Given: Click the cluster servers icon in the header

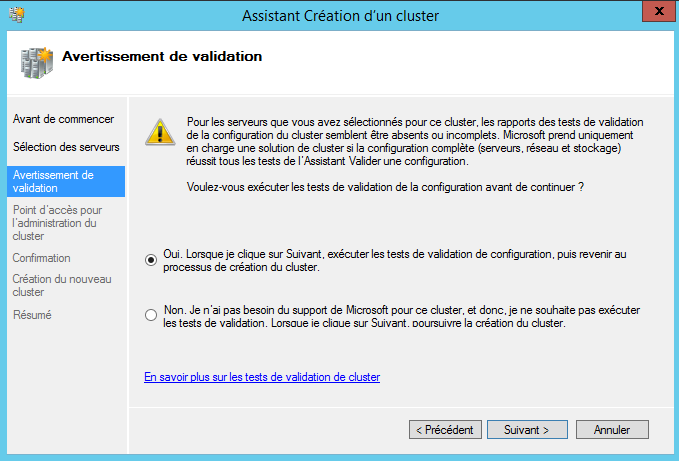Looking at the screenshot, I should pyautogui.click(x=37, y=60).
